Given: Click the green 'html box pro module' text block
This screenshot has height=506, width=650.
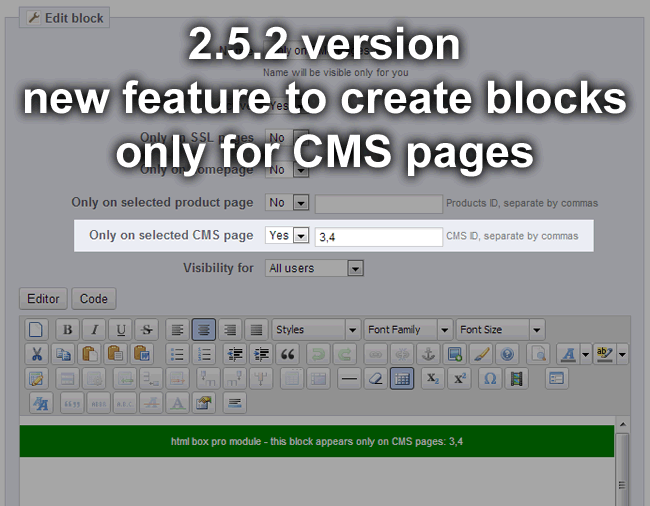Looking at the screenshot, I should tap(317, 441).
